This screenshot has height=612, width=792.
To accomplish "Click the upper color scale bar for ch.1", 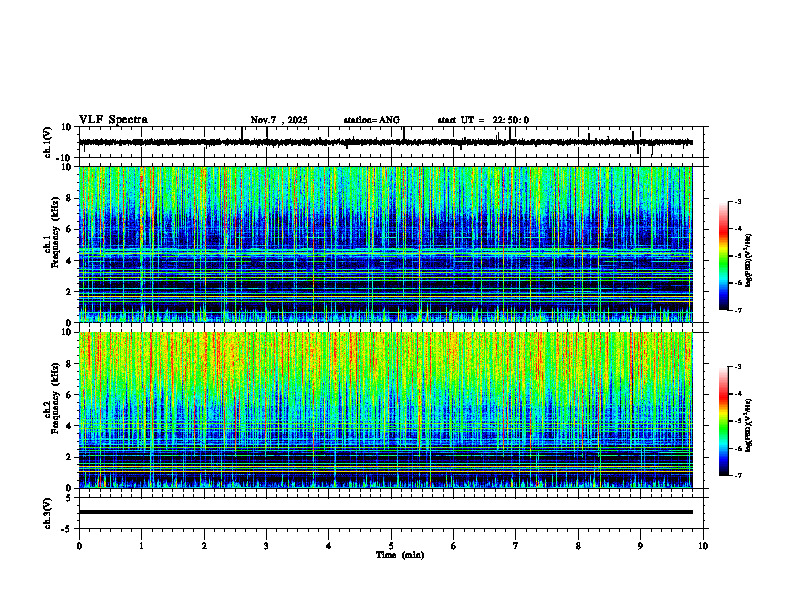I will pos(723,256).
